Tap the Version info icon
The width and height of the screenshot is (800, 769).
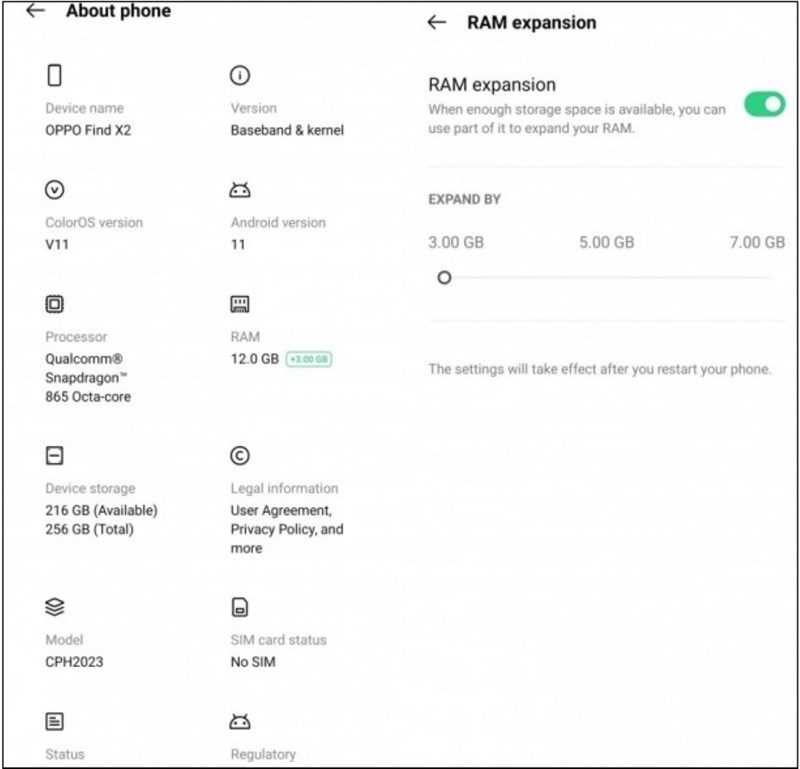(240, 75)
